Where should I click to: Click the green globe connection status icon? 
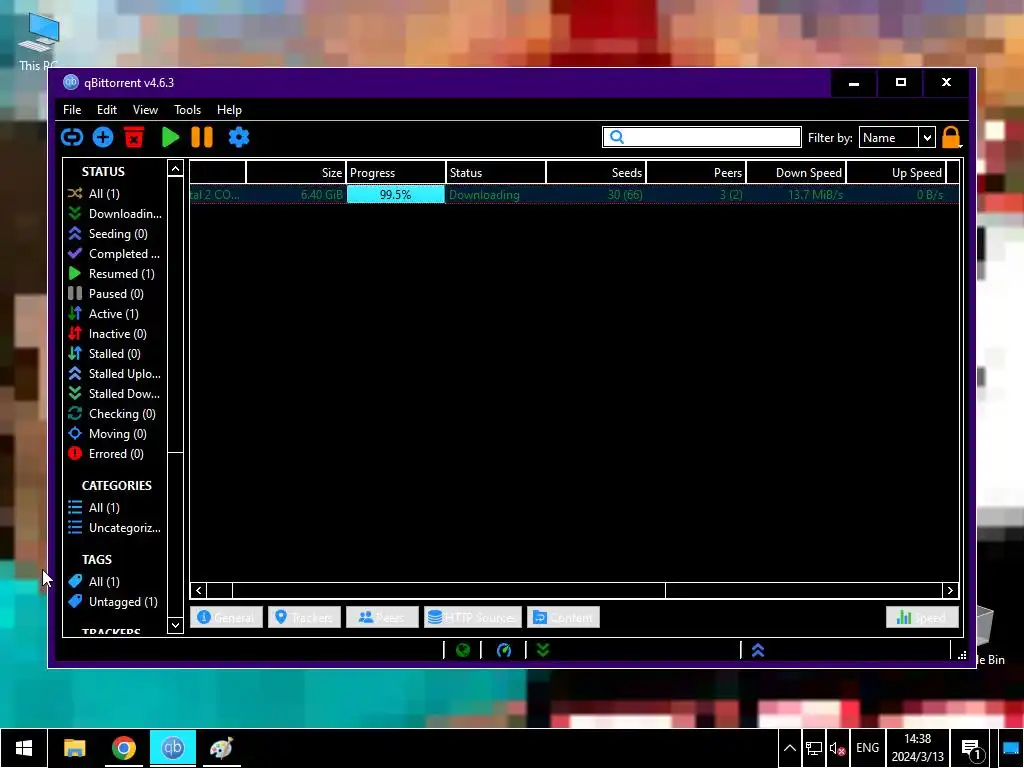[463, 650]
